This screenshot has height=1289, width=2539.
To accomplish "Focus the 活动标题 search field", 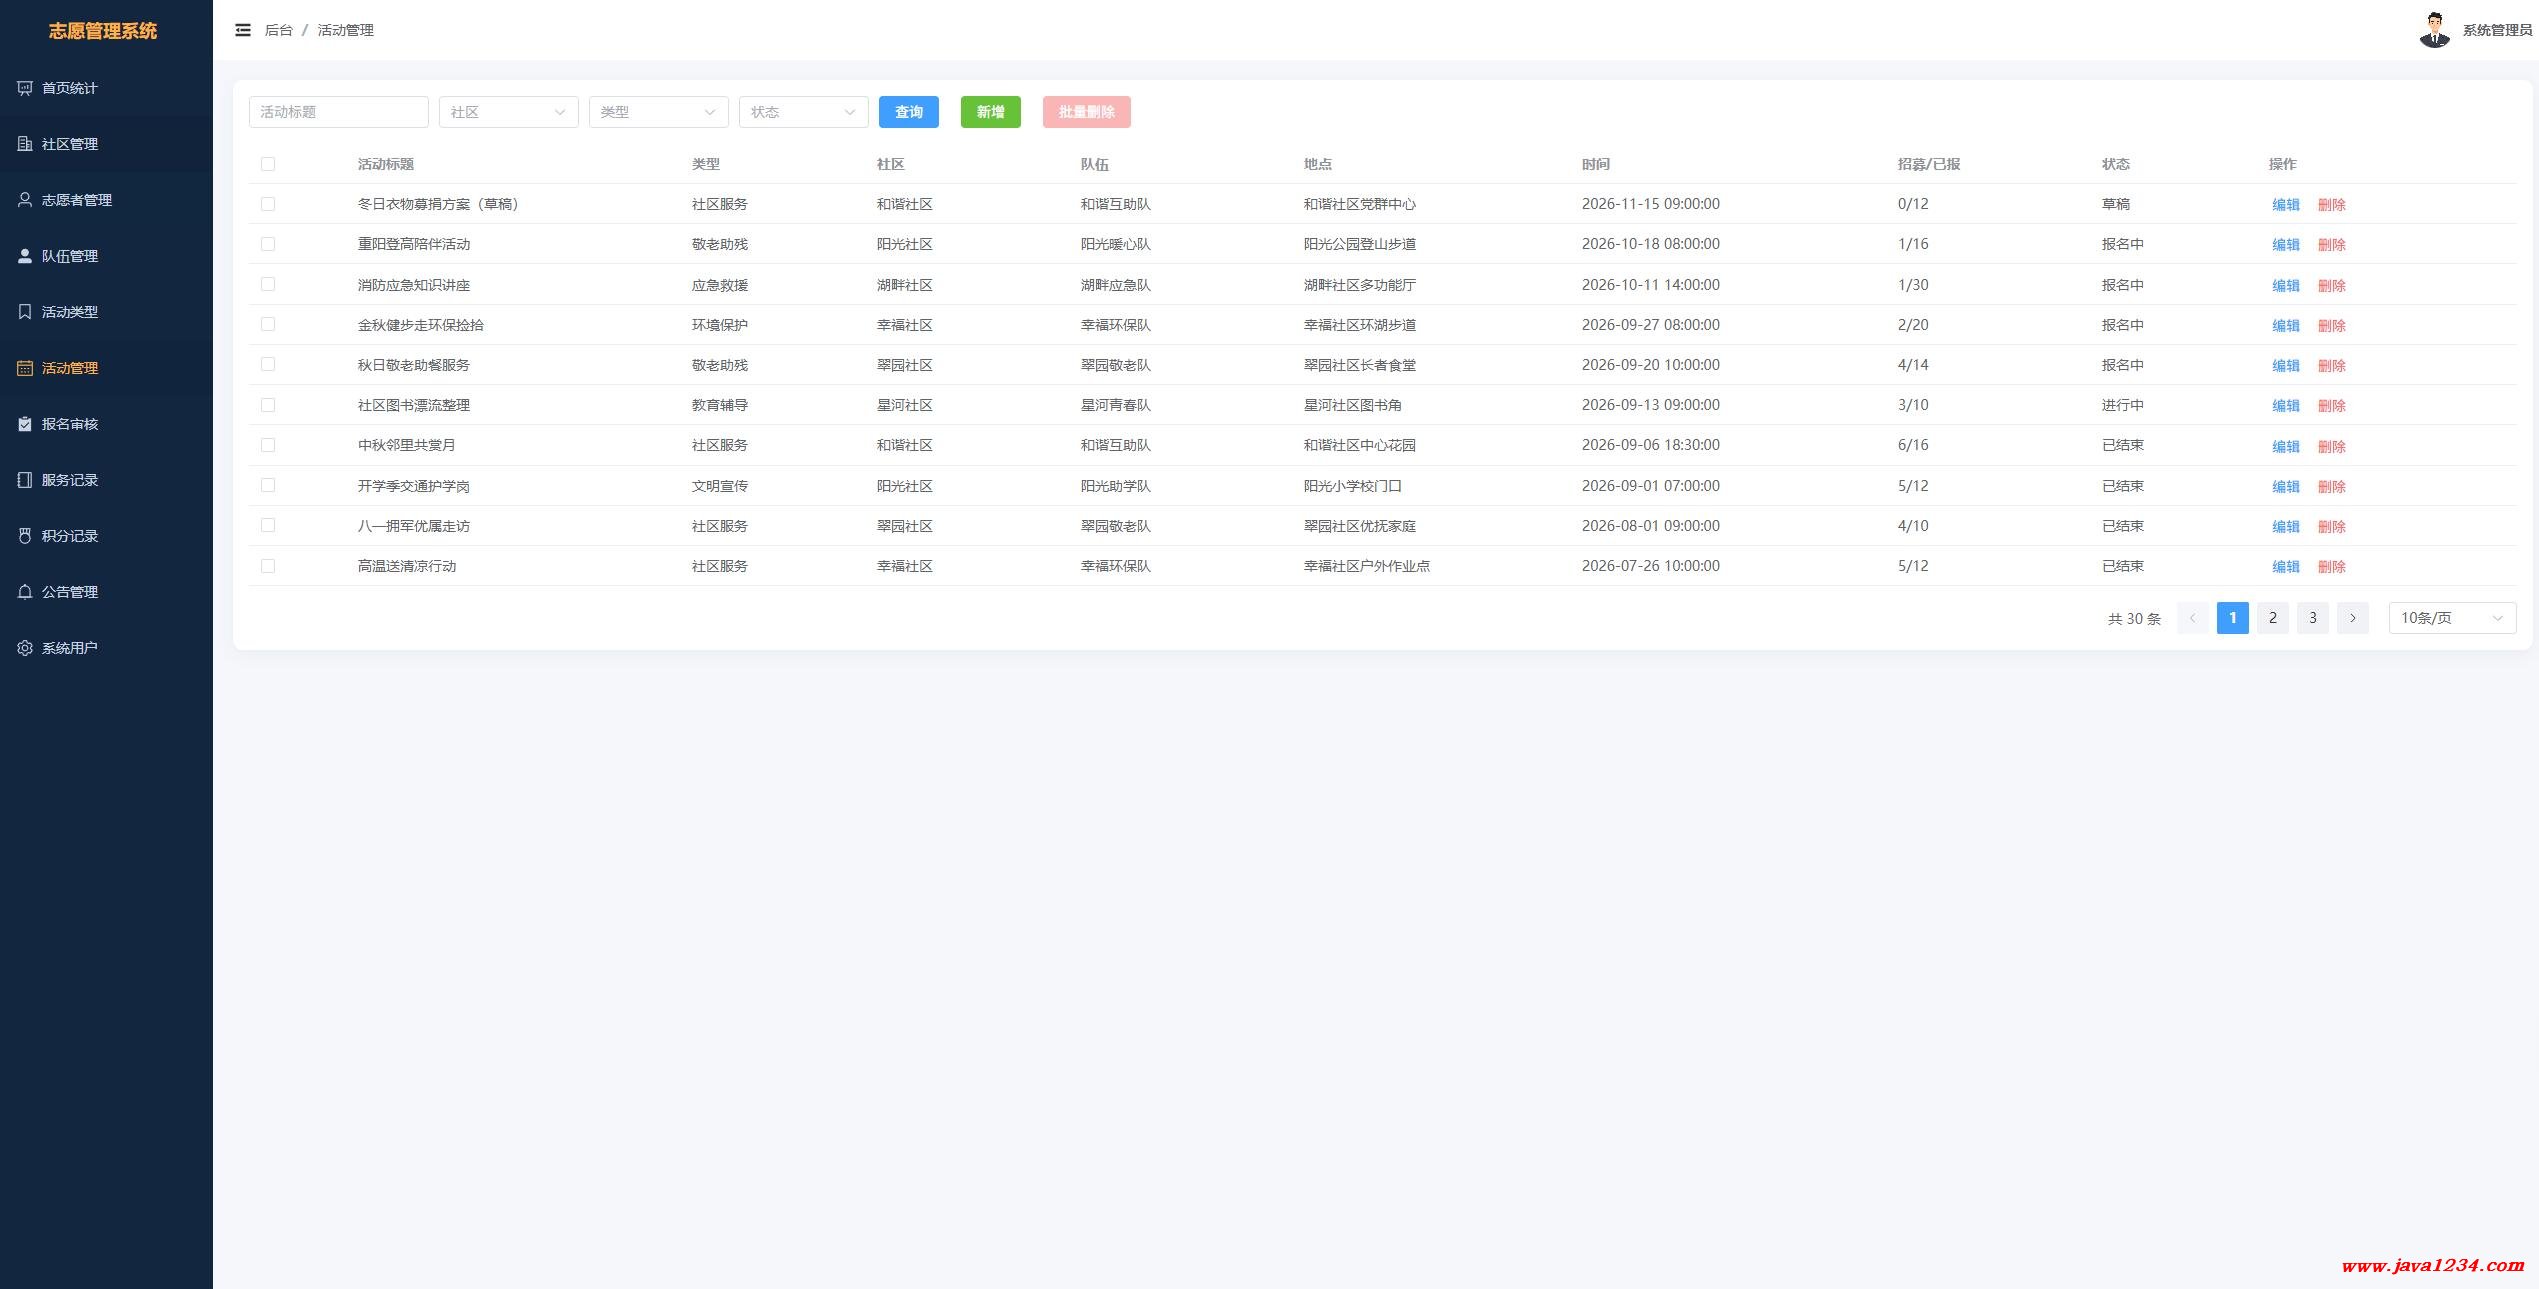I will (x=339, y=112).
